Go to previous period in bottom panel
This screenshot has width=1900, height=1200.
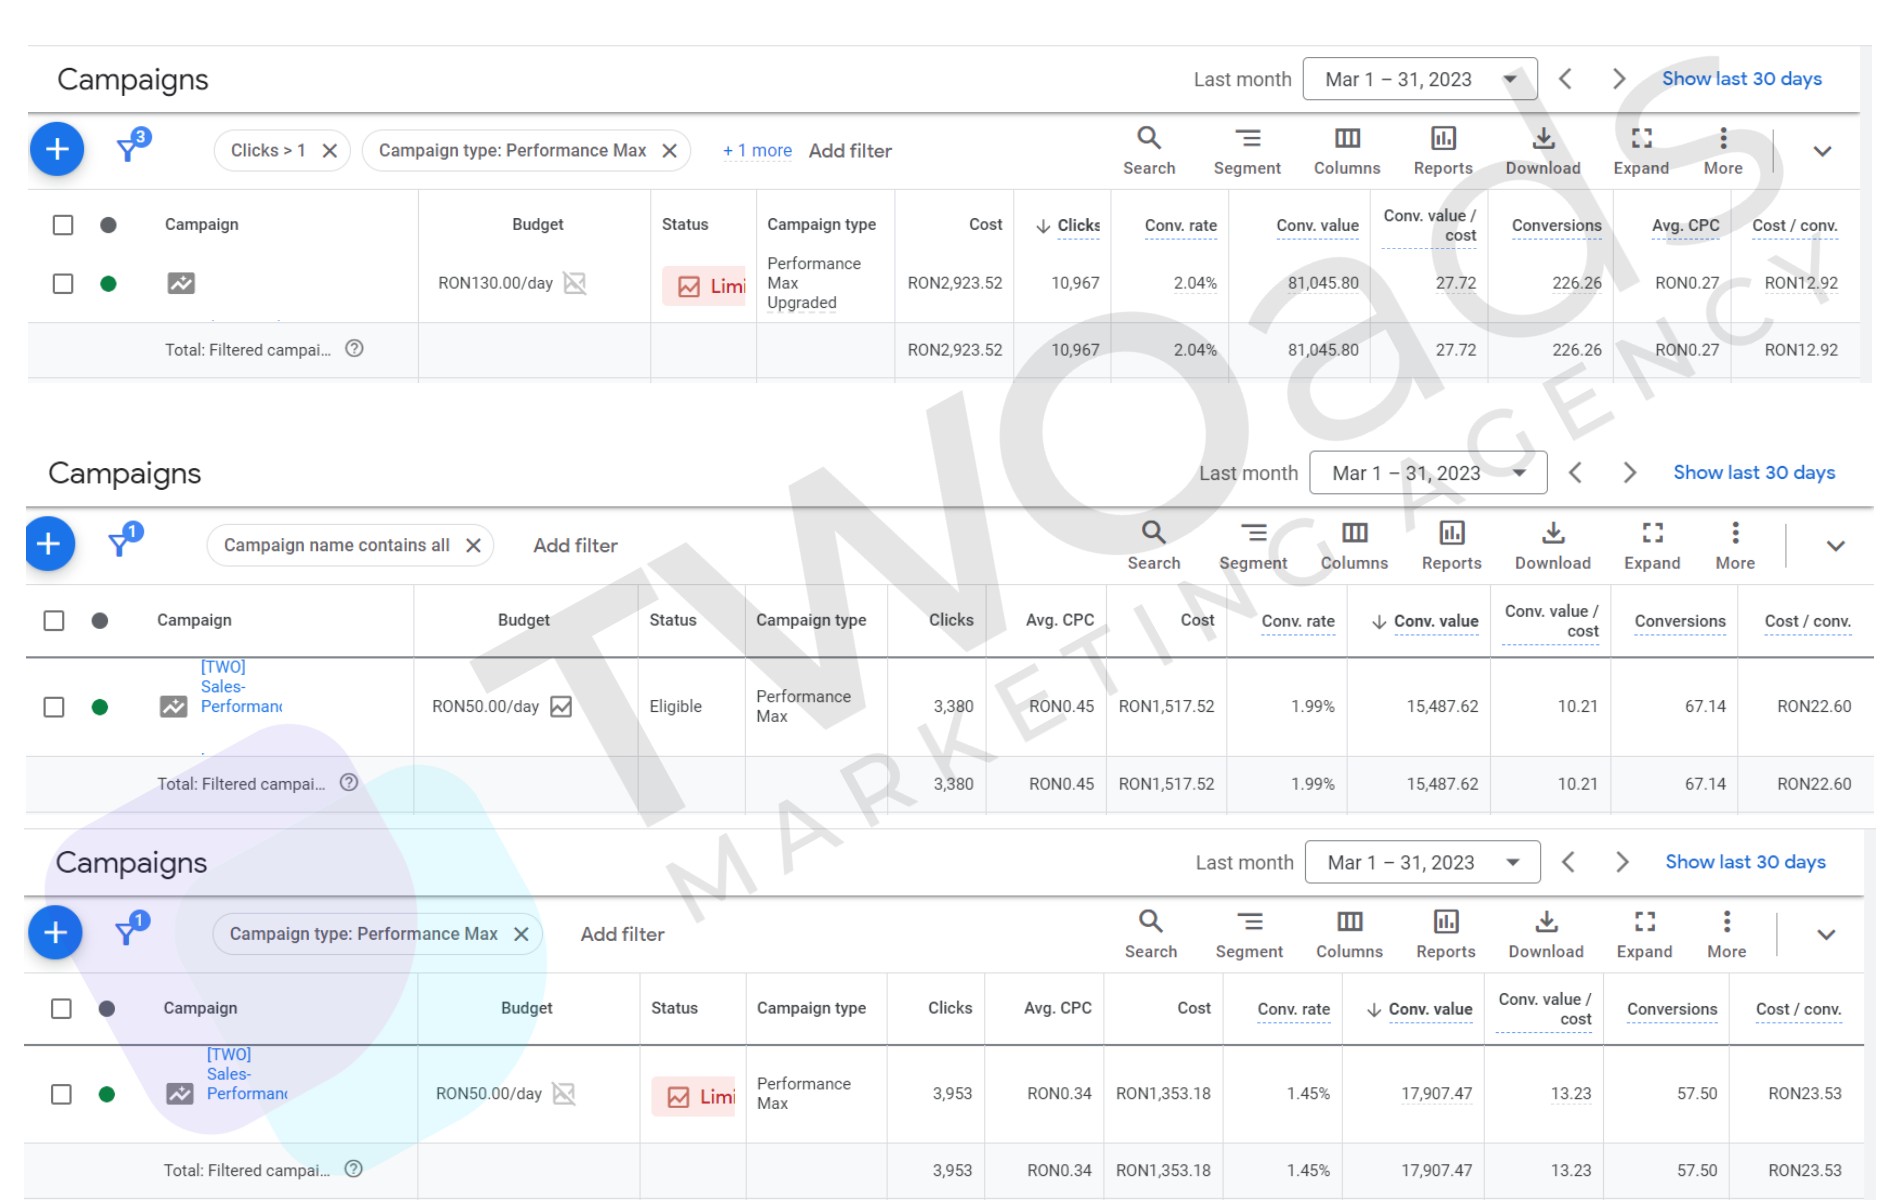click(1568, 862)
